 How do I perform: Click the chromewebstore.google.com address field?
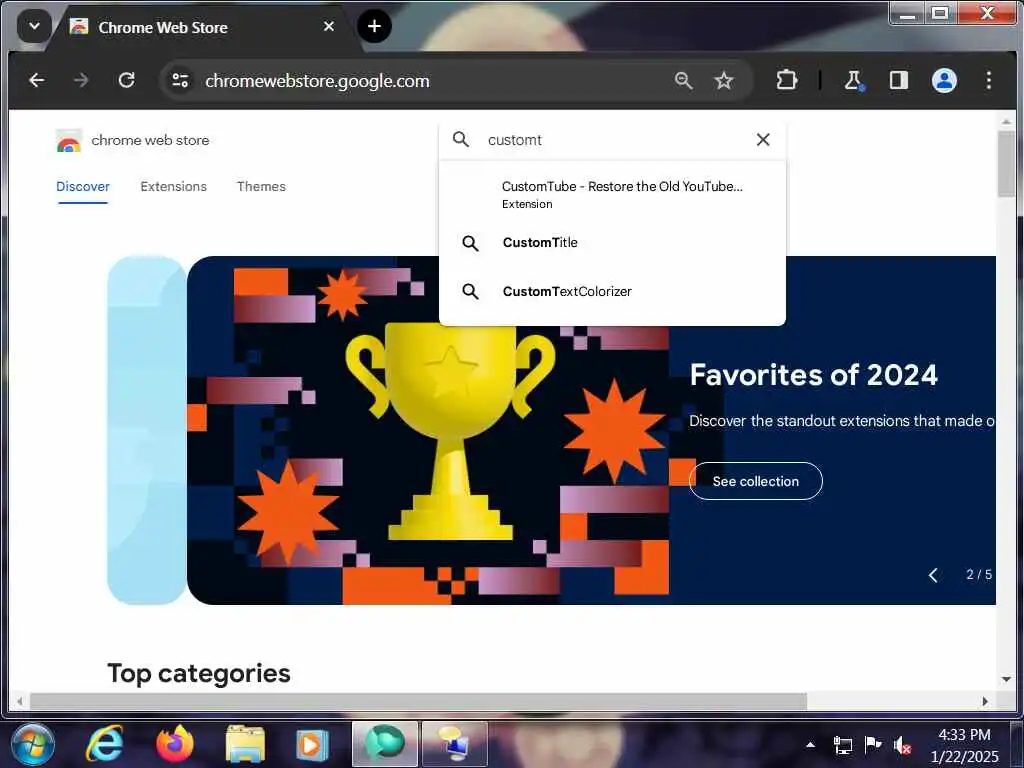point(317,81)
